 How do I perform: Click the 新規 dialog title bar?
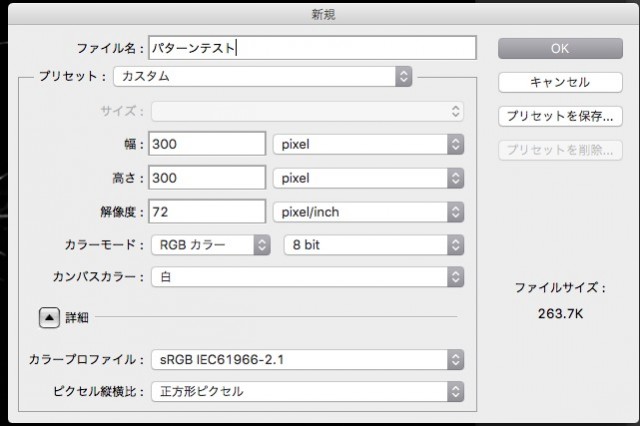pos(320,13)
